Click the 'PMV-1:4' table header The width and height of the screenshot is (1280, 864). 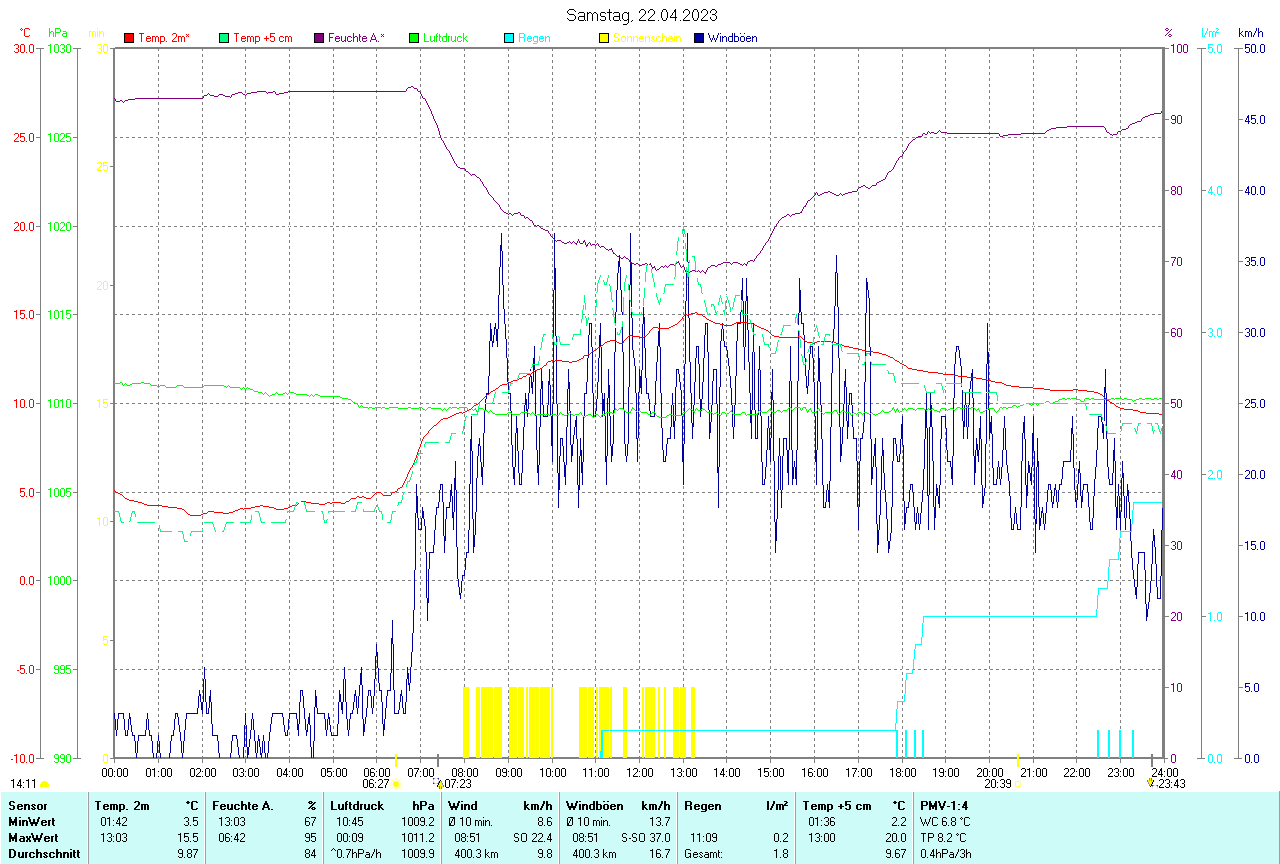pyautogui.click(x=944, y=805)
